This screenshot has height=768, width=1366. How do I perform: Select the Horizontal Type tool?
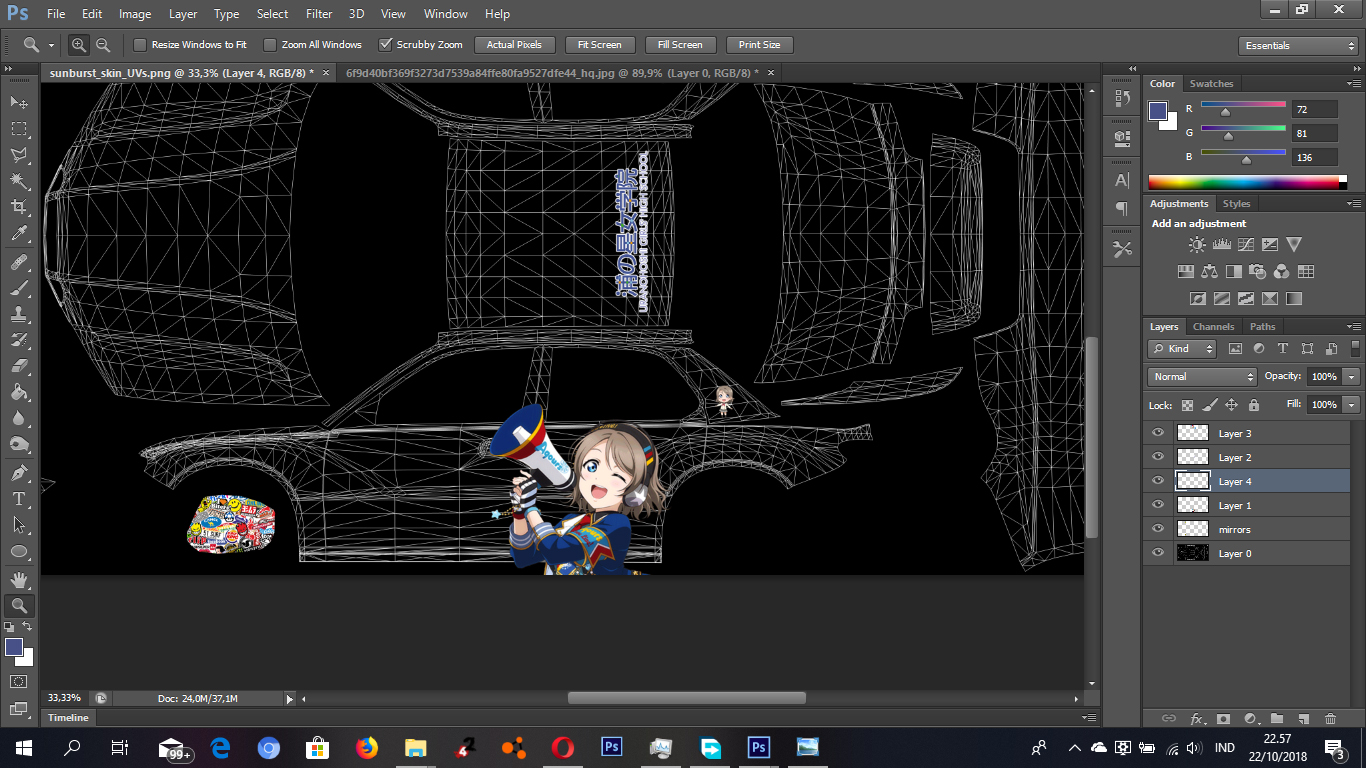point(19,499)
